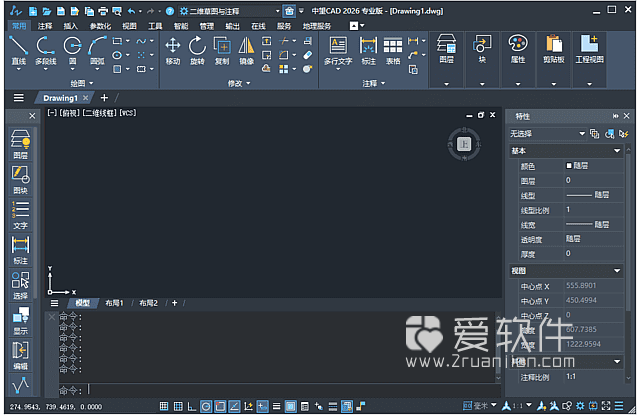Viewport: 640px width, 418px height.
Task: Expand the Annotation (注释) panel dropdown
Action: pos(373,83)
